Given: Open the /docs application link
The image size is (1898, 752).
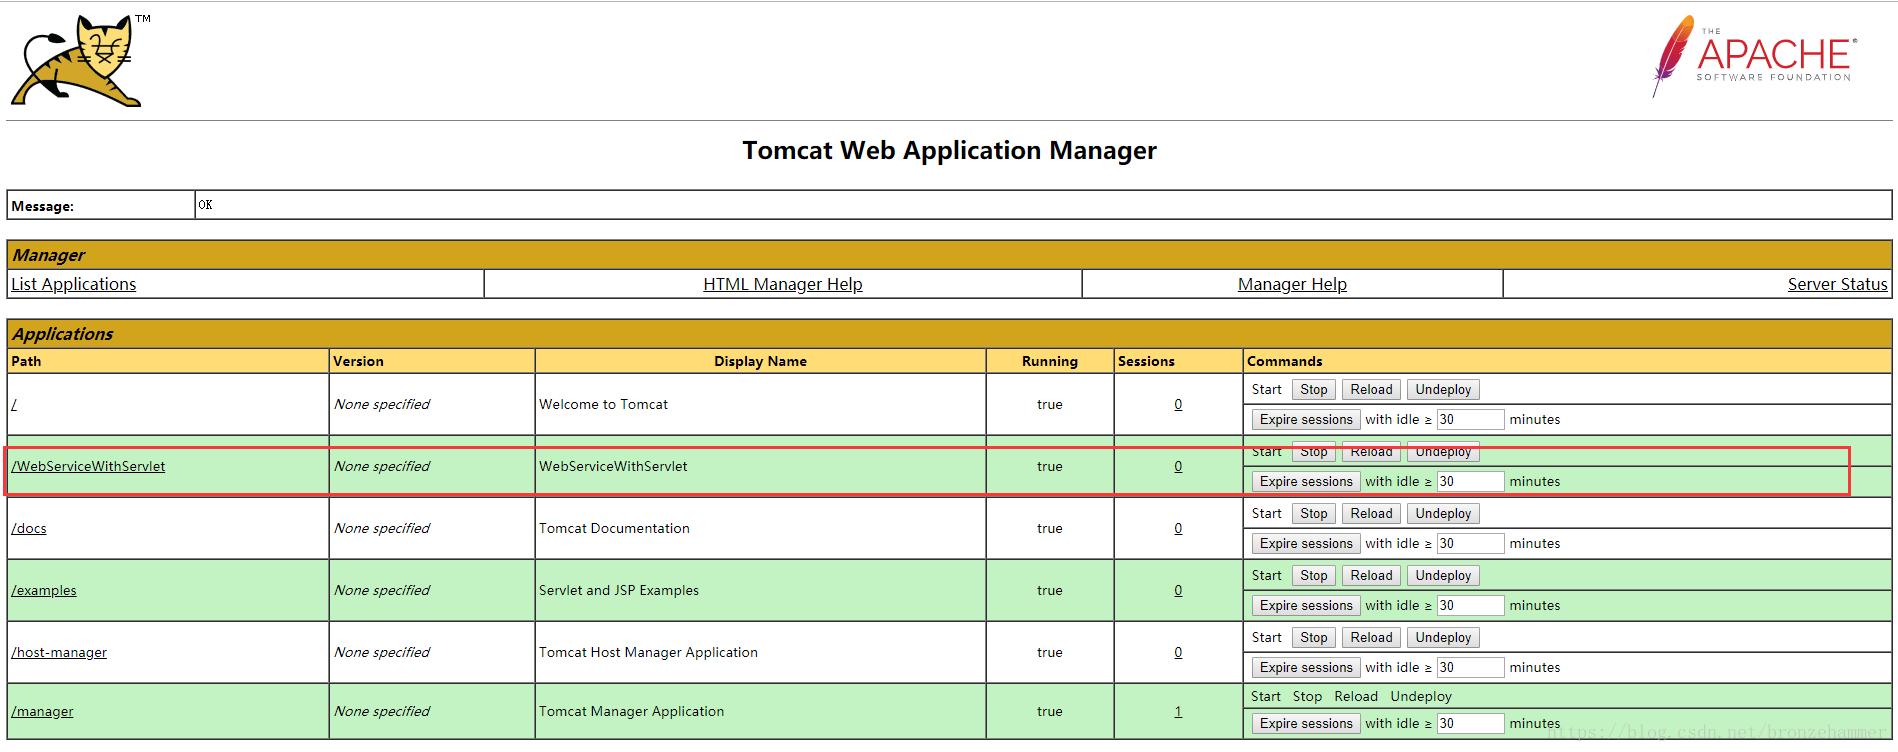Looking at the screenshot, I should coord(29,528).
